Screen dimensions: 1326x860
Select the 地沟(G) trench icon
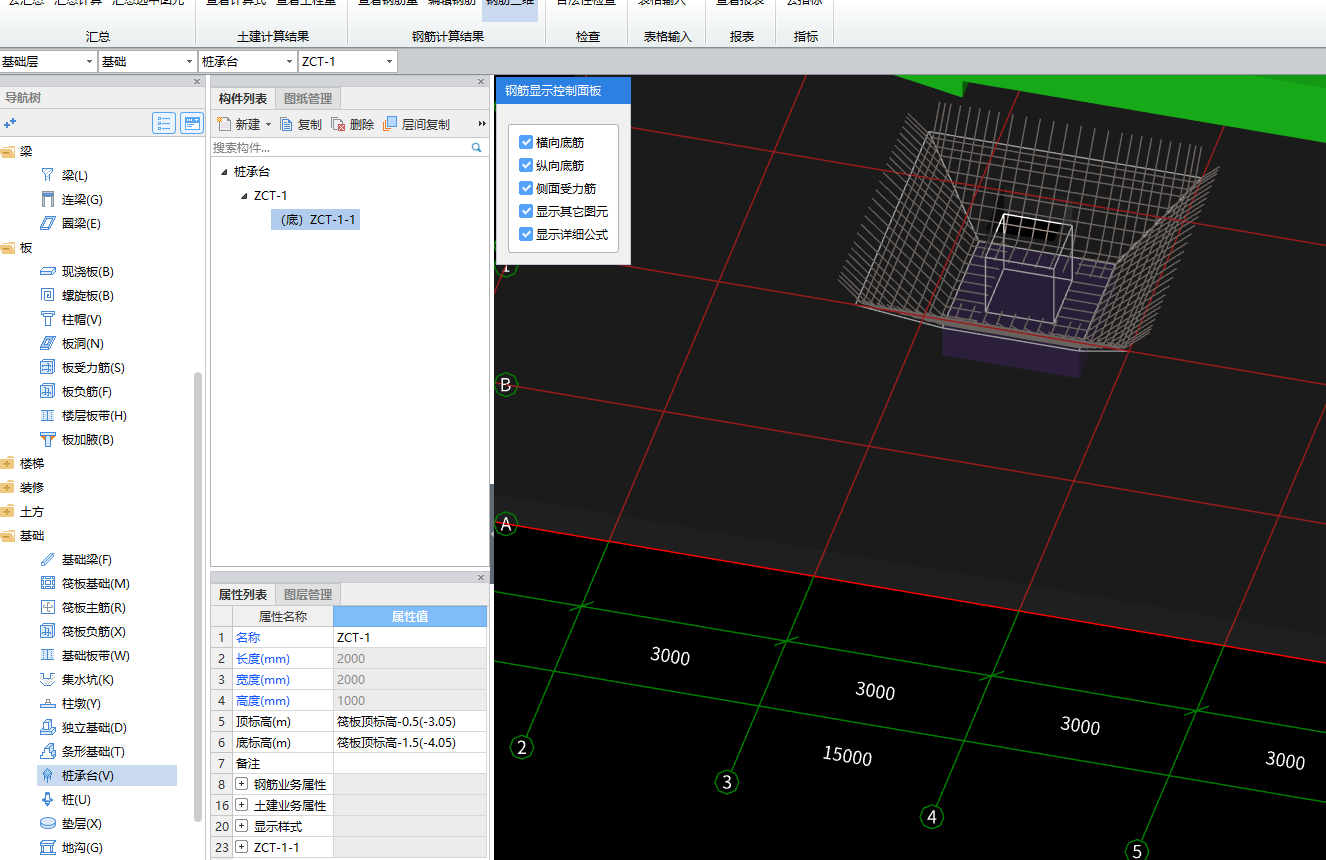(x=47, y=847)
